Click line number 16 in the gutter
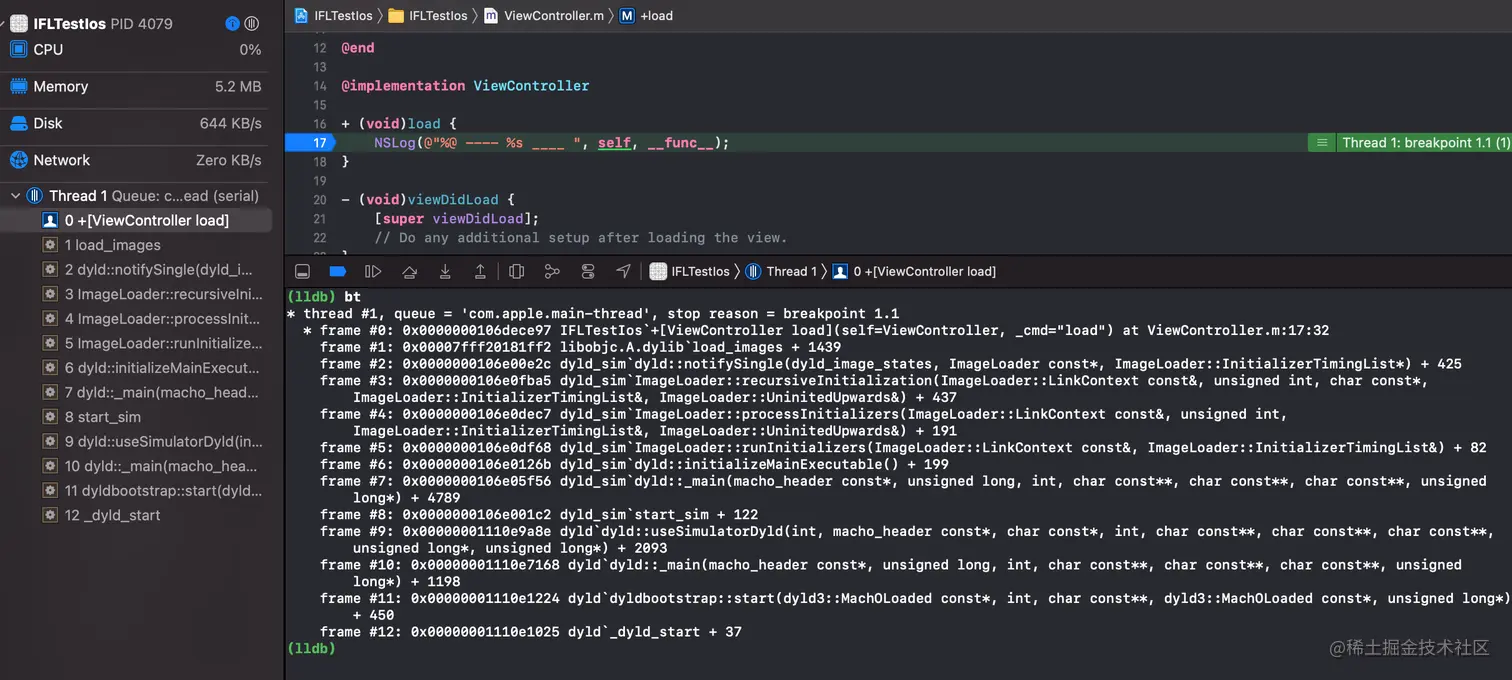 [x=320, y=124]
